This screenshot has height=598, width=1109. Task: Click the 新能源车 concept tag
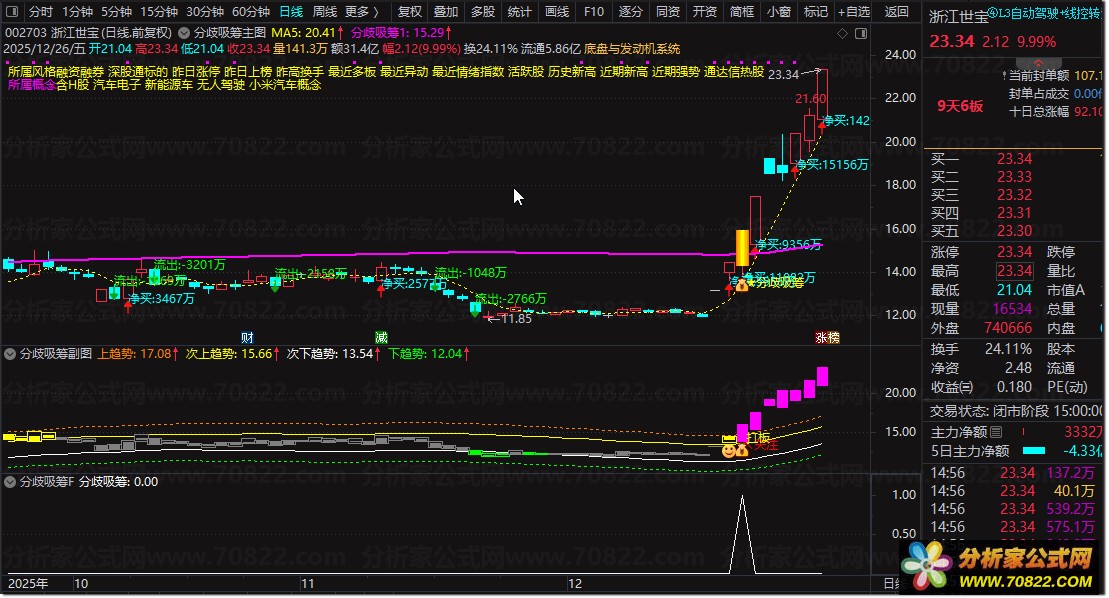click(168, 84)
